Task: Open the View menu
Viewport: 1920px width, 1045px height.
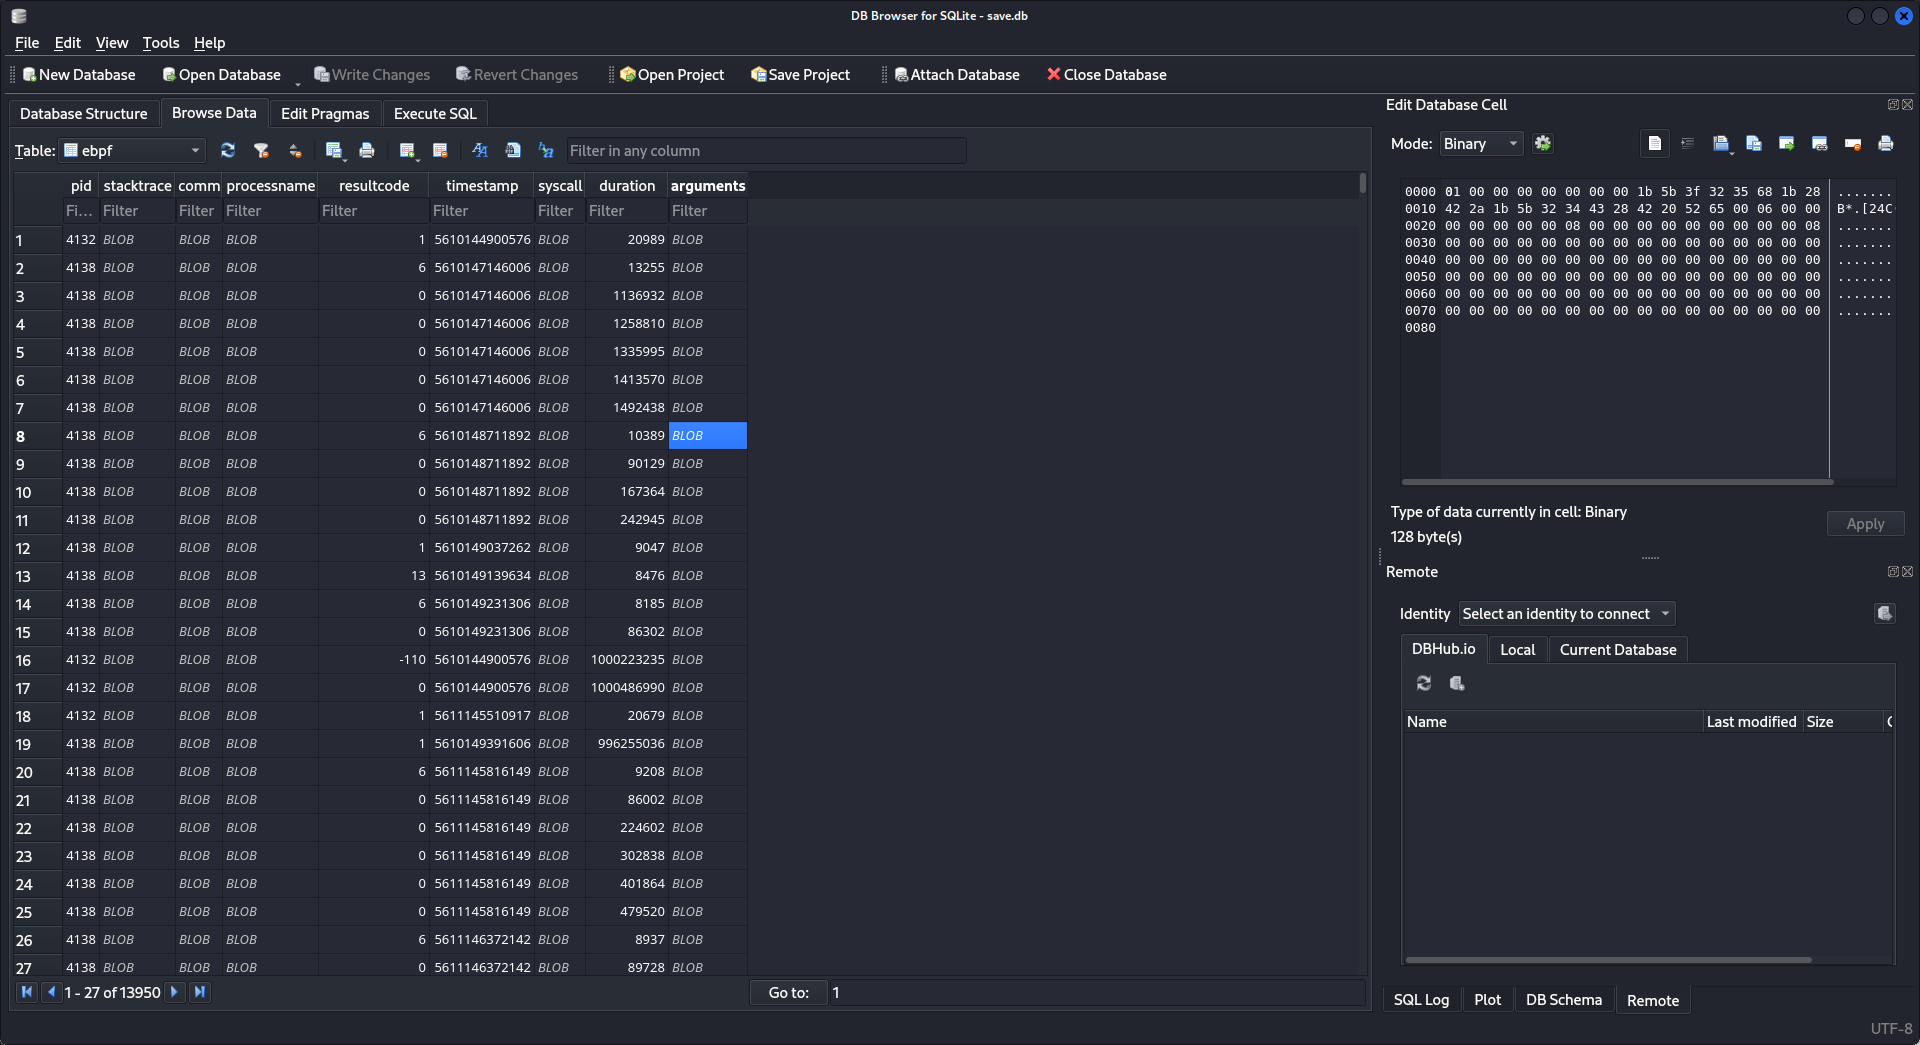Action: tap(112, 42)
